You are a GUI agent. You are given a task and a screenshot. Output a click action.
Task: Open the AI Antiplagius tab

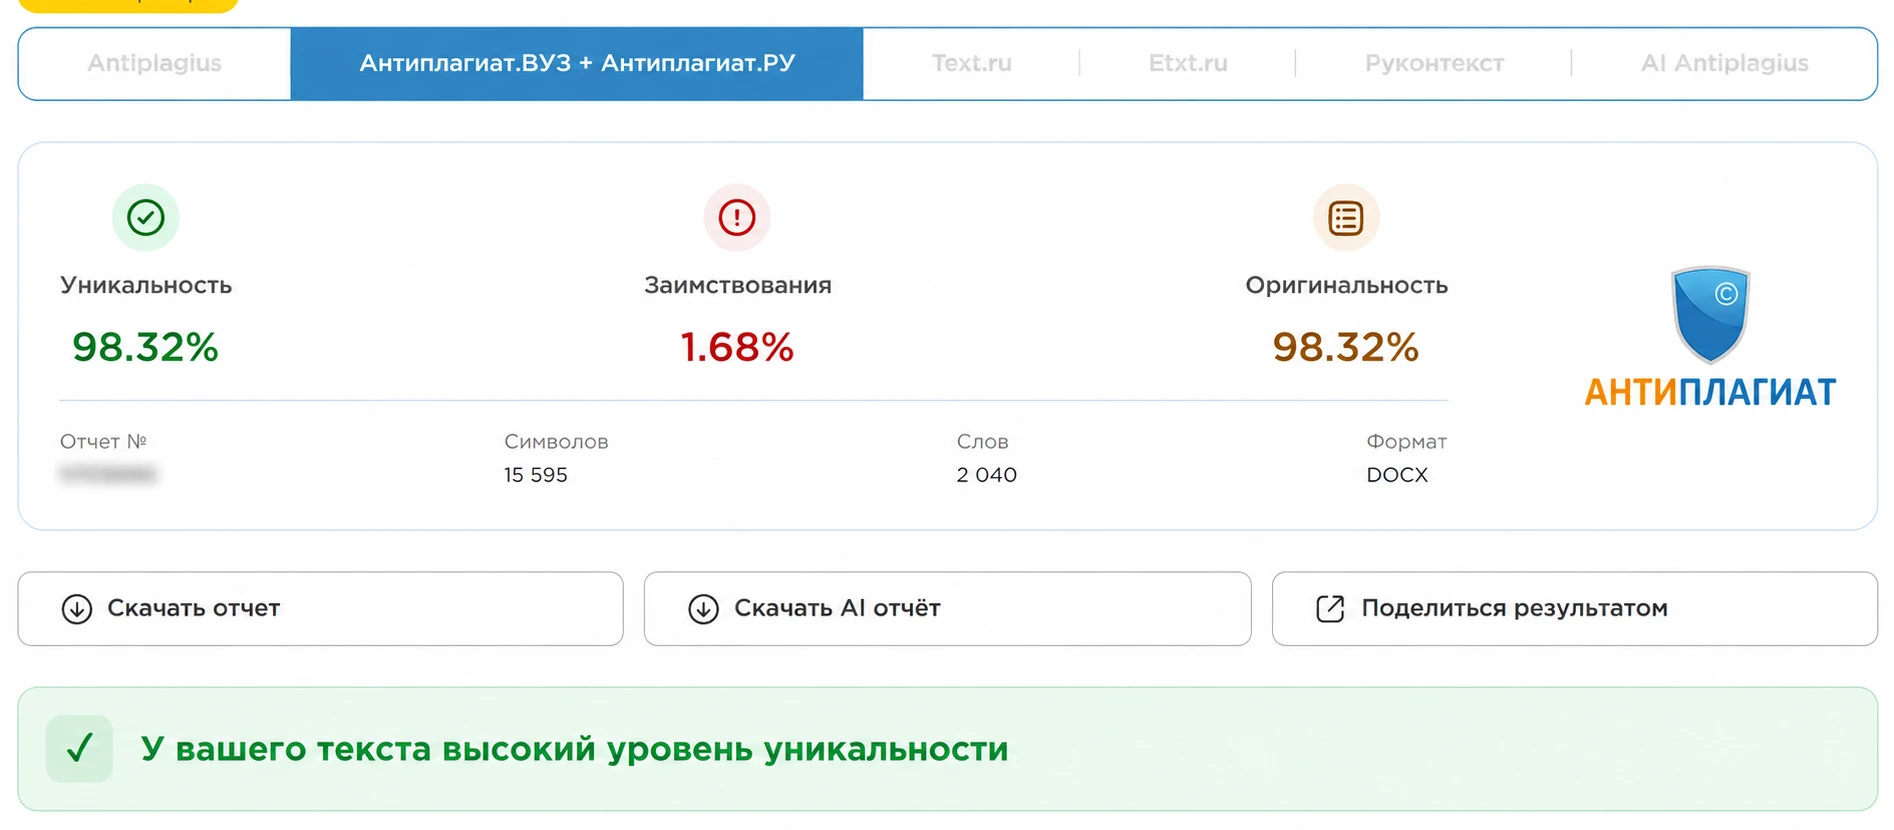pyautogui.click(x=1724, y=63)
